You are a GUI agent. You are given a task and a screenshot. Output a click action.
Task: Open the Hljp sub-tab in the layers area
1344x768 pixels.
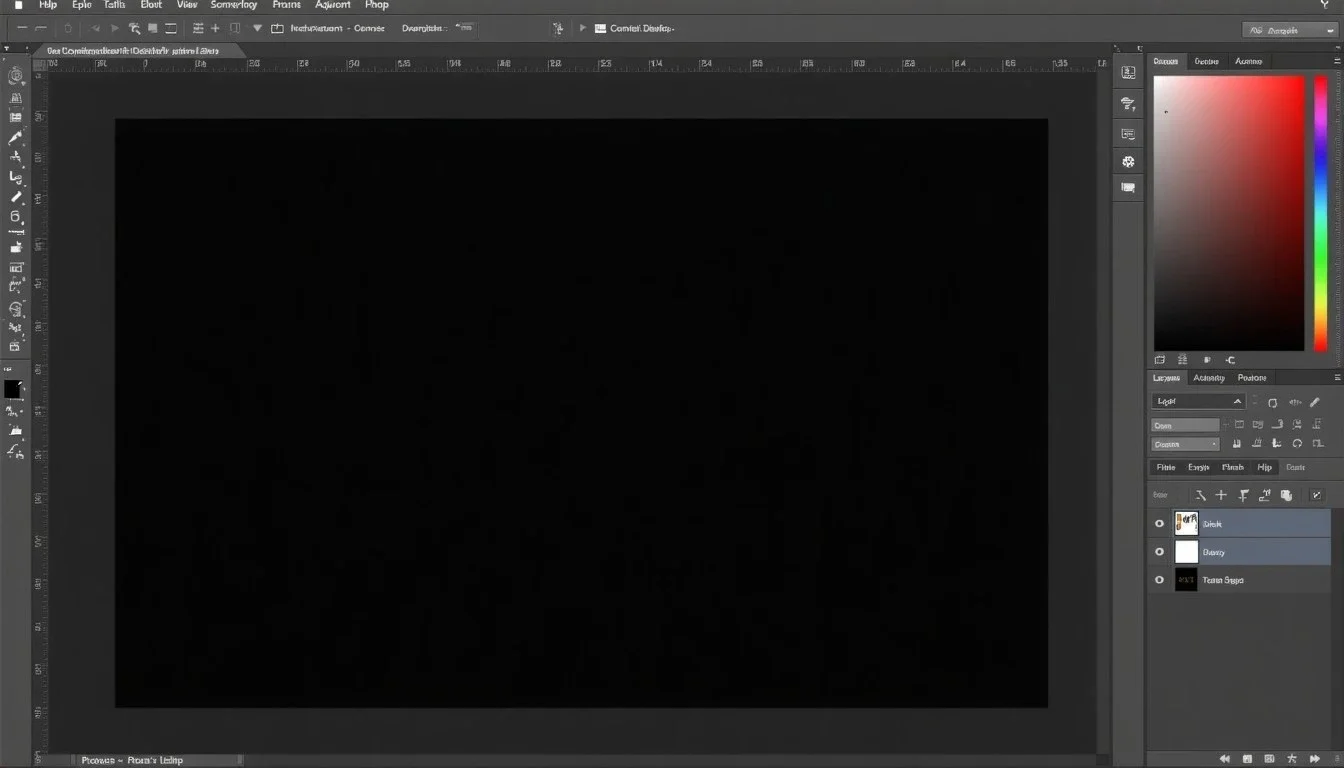(x=1265, y=467)
